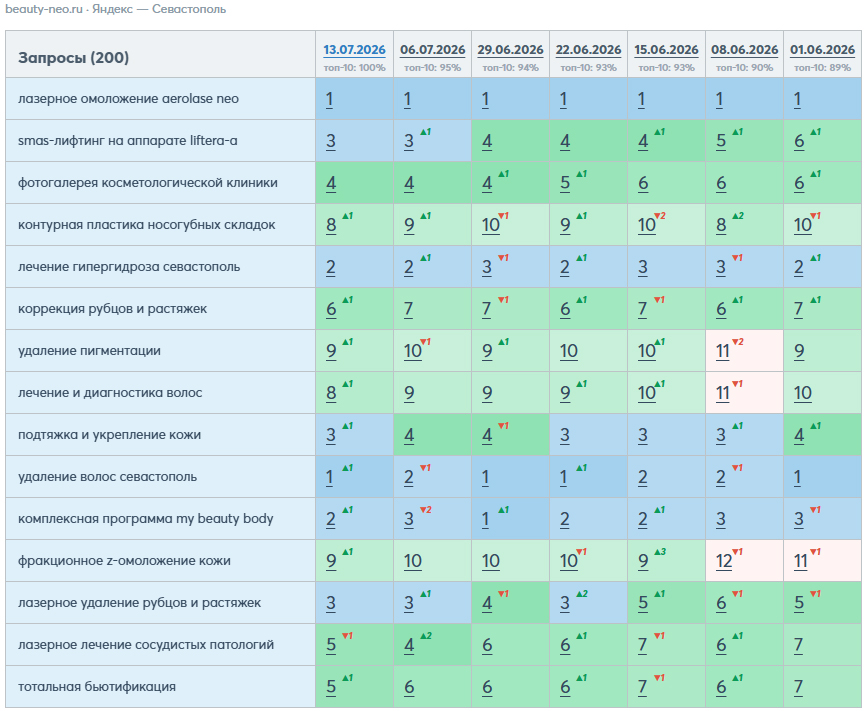
Task: Open the 01.06.2026 date header
Action: click(x=822, y=50)
